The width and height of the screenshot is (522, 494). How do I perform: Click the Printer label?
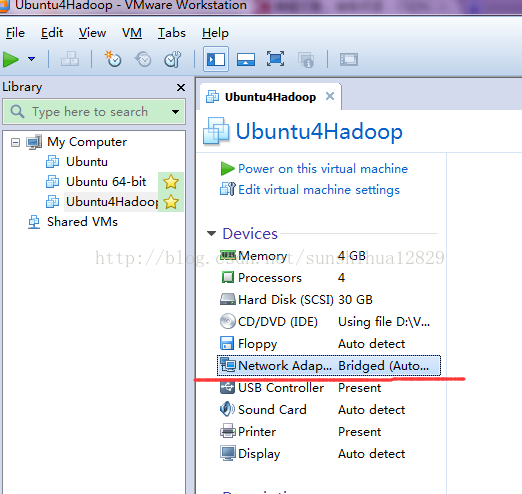(257, 432)
